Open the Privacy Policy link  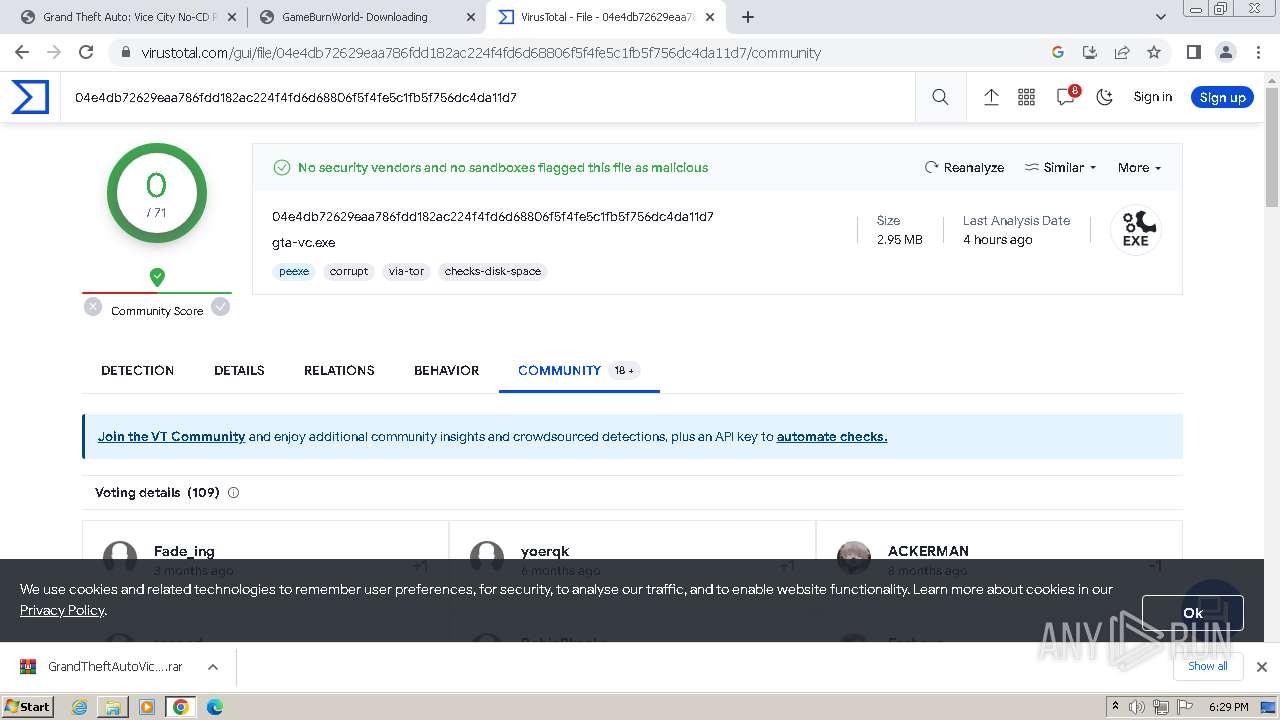coord(62,610)
